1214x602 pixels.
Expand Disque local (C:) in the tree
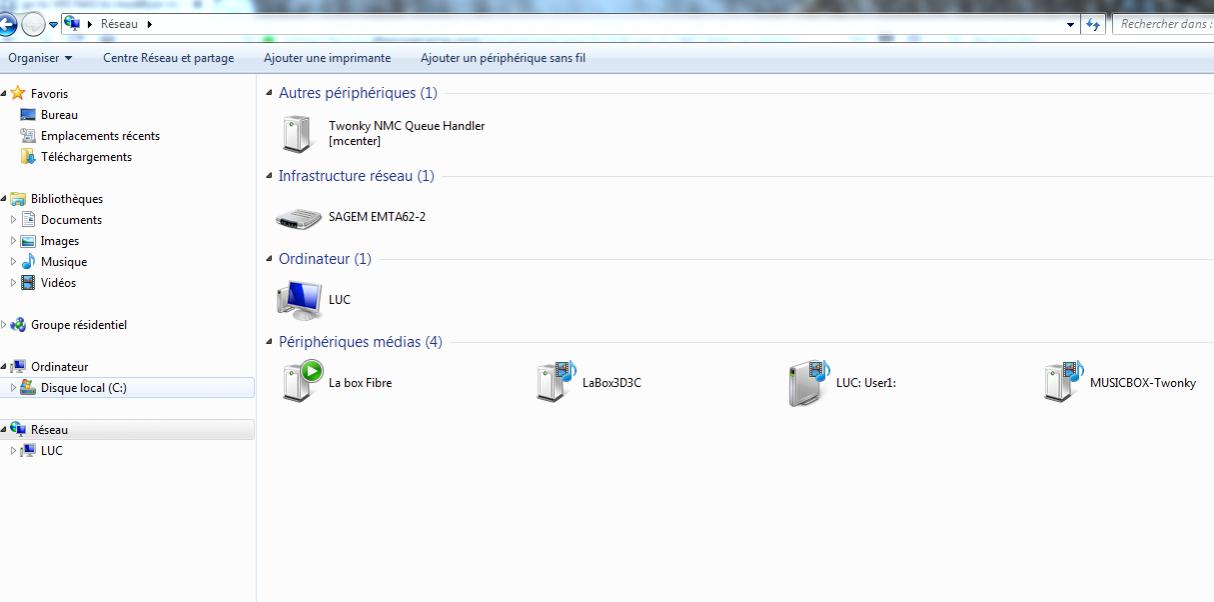(13, 388)
